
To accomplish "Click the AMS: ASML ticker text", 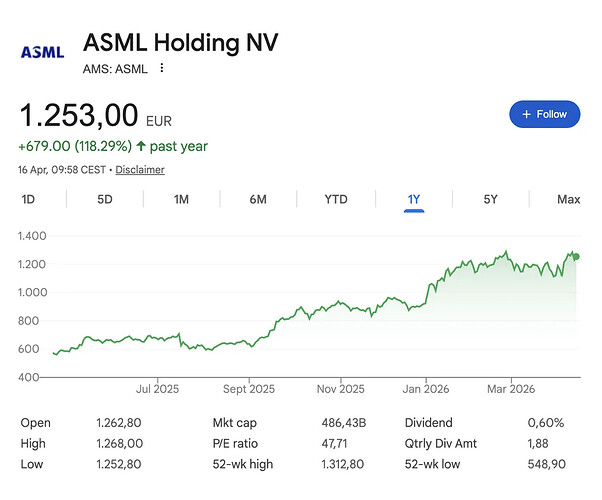I will point(115,69).
